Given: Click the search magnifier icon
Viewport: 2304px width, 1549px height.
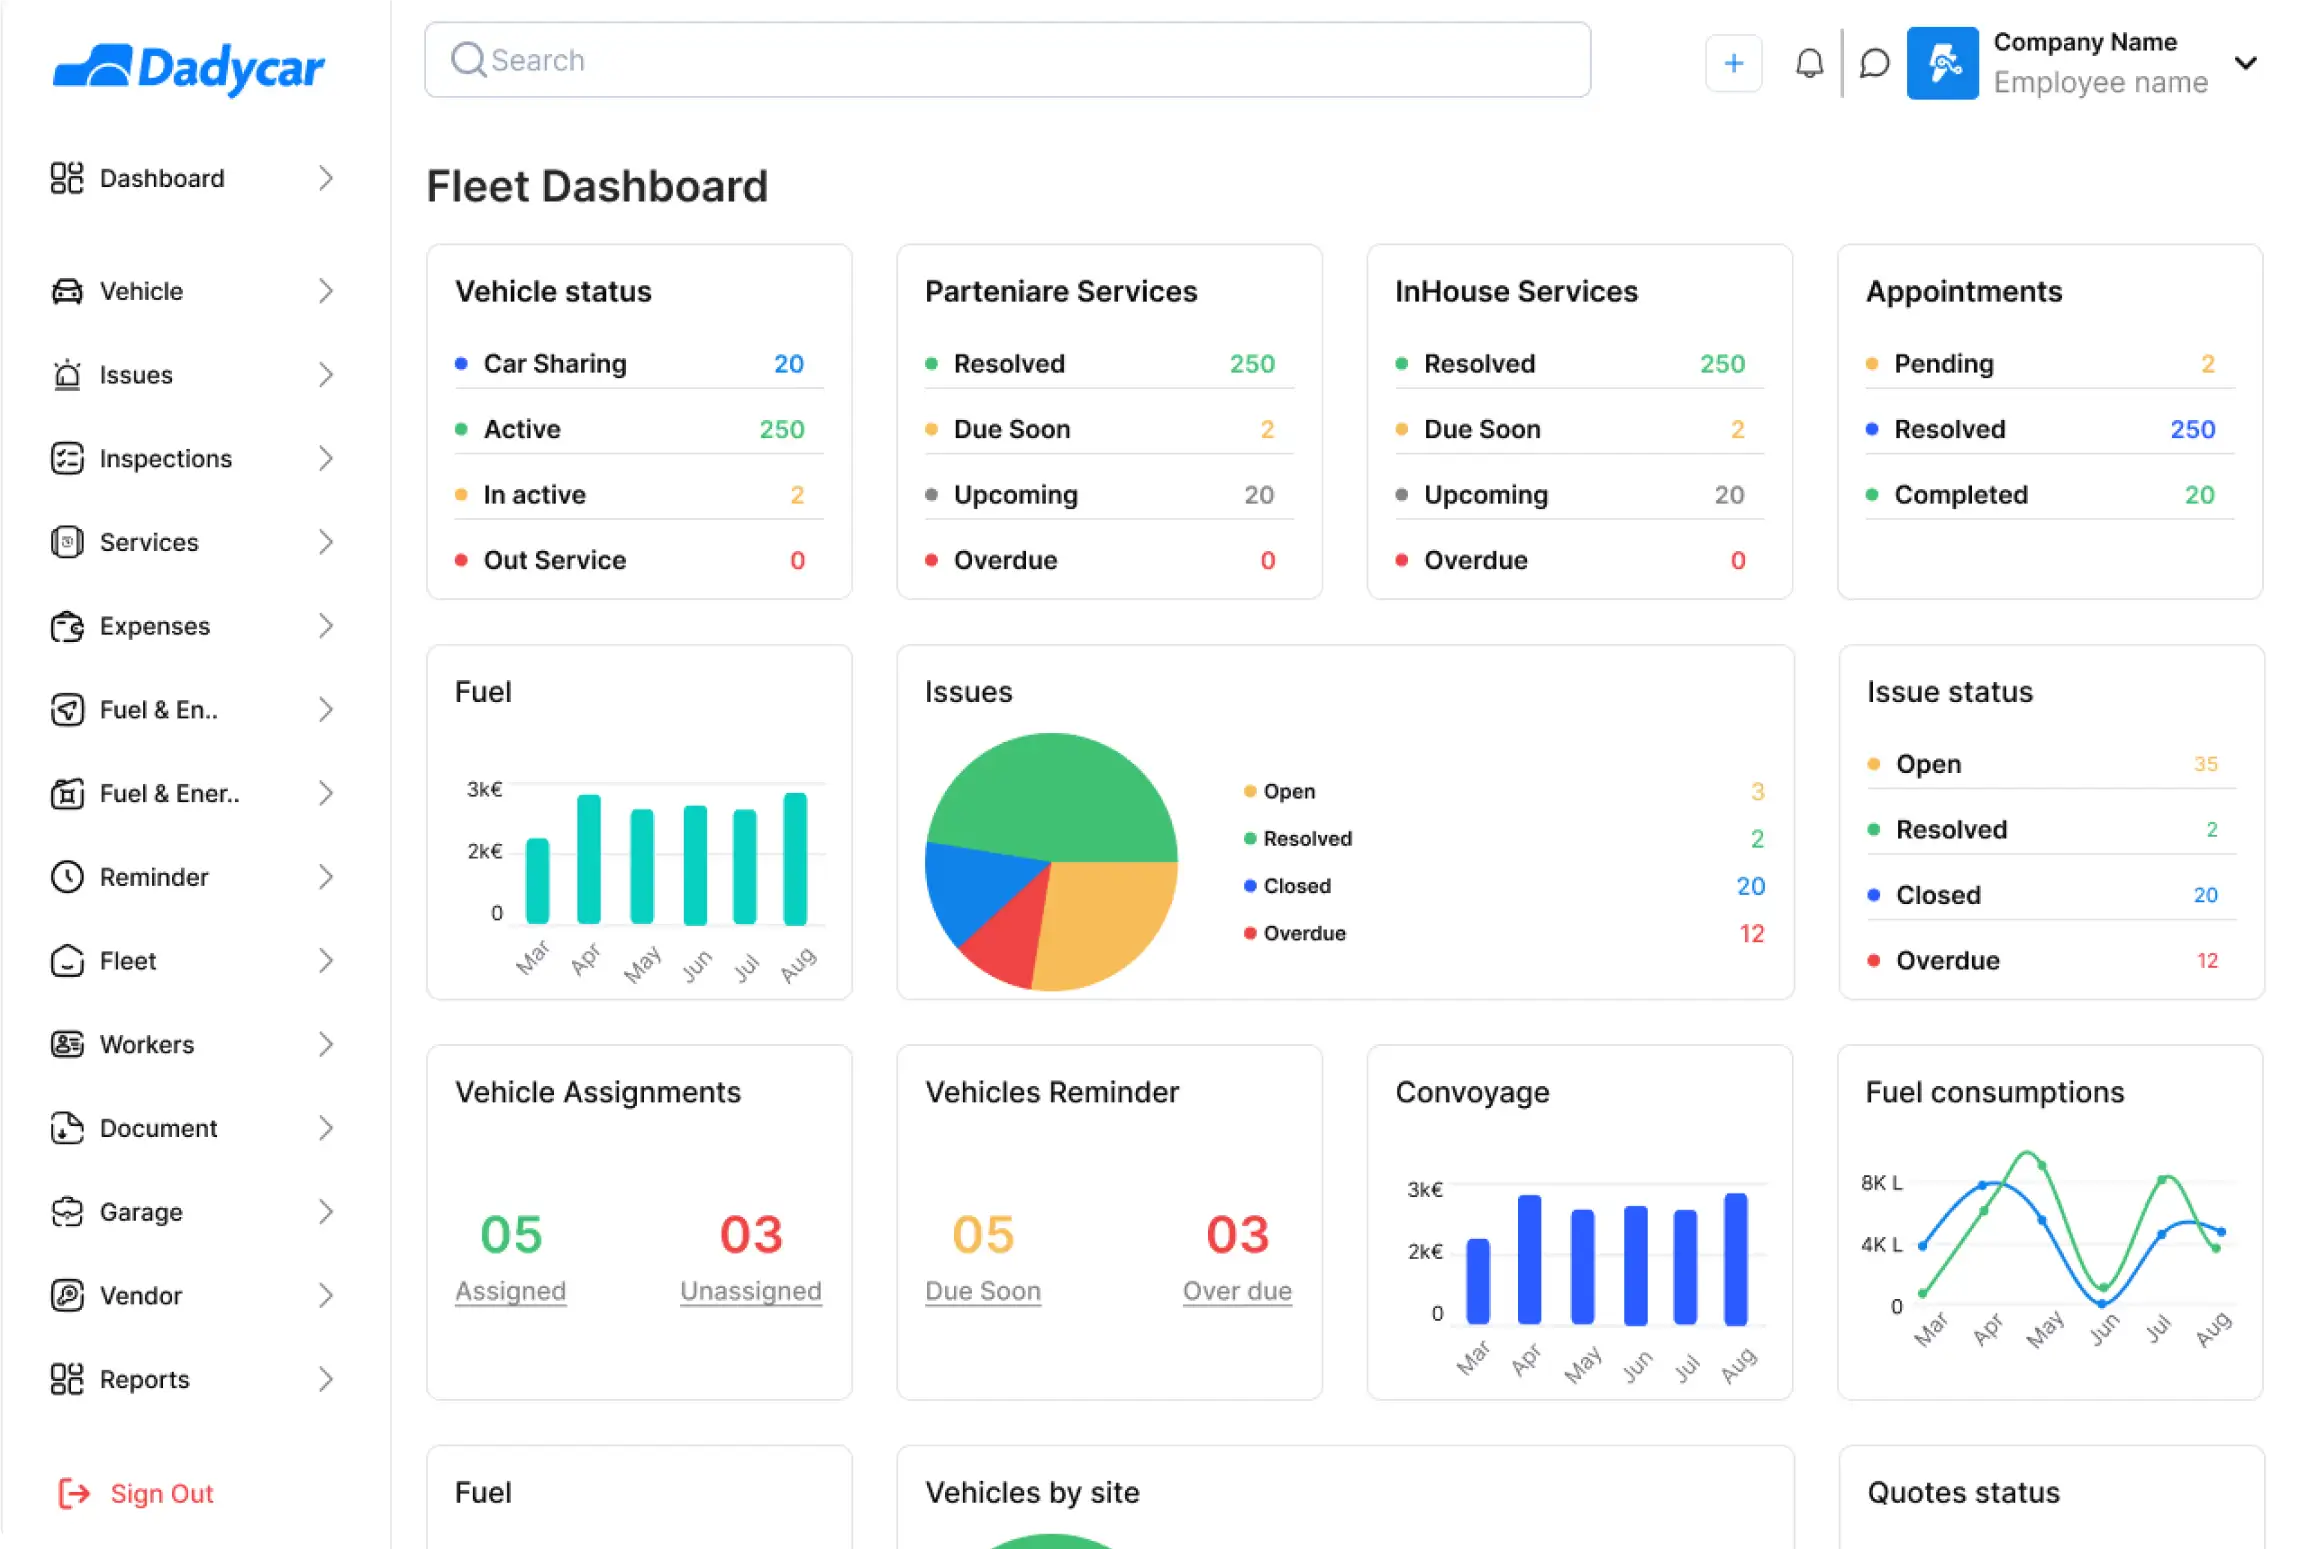Looking at the screenshot, I should [468, 60].
